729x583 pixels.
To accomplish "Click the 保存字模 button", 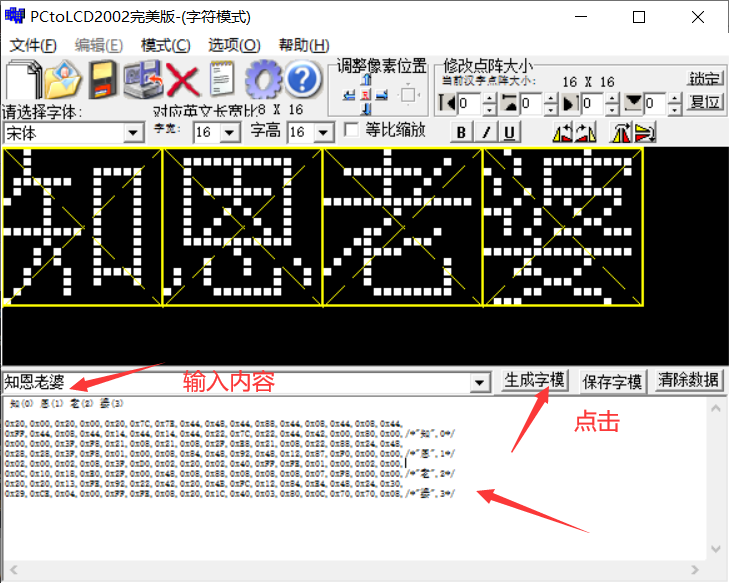I will 612,382.
